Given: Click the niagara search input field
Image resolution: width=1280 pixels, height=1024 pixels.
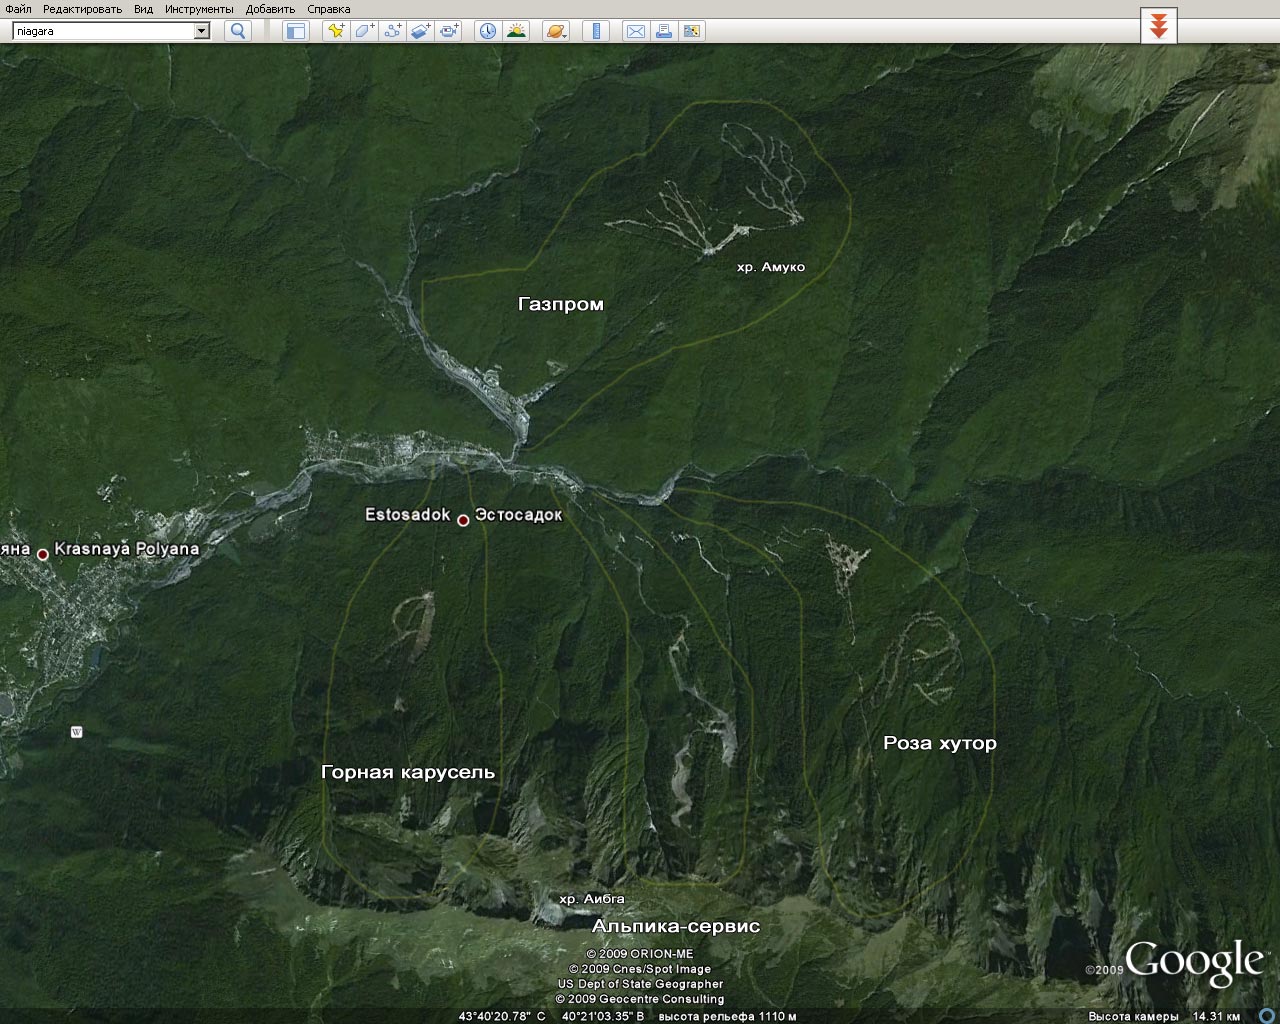Looking at the screenshot, I should click(x=103, y=31).
